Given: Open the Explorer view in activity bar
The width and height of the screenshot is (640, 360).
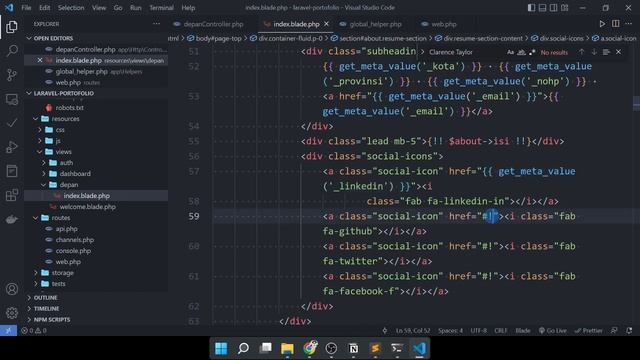Looking at the screenshot, I should click(x=12, y=27).
